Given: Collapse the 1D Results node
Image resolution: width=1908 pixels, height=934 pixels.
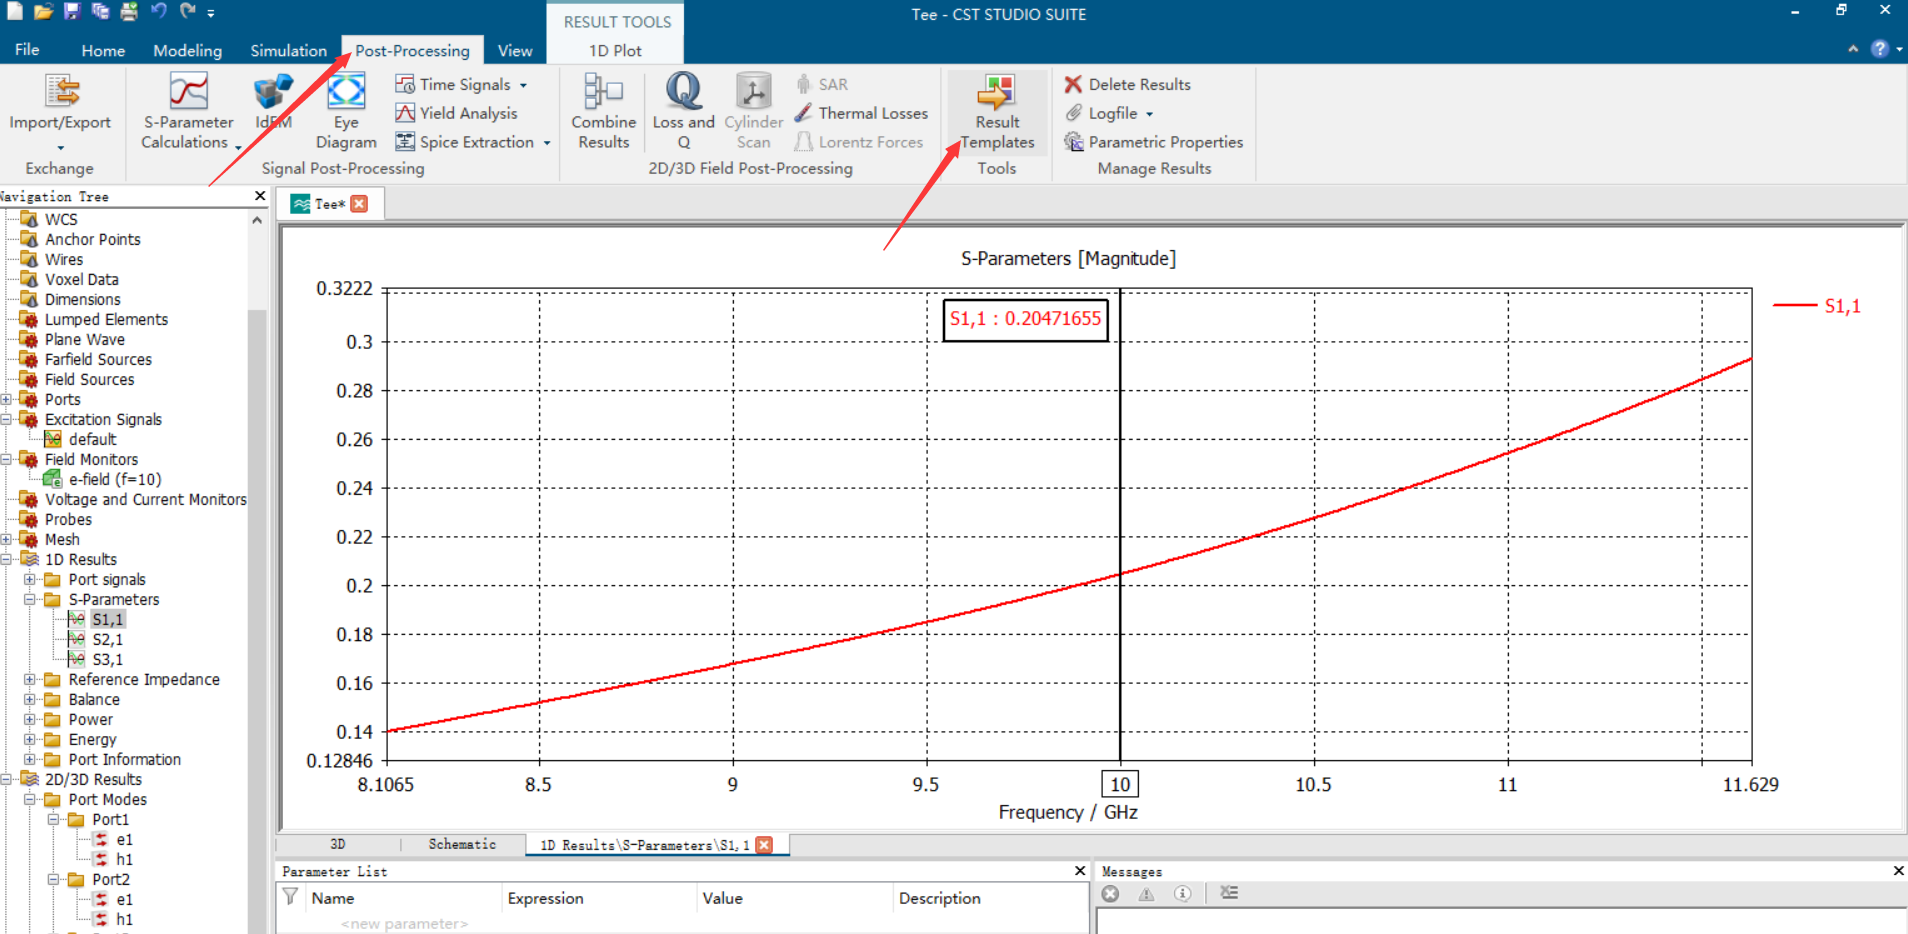Looking at the screenshot, I should (7, 560).
